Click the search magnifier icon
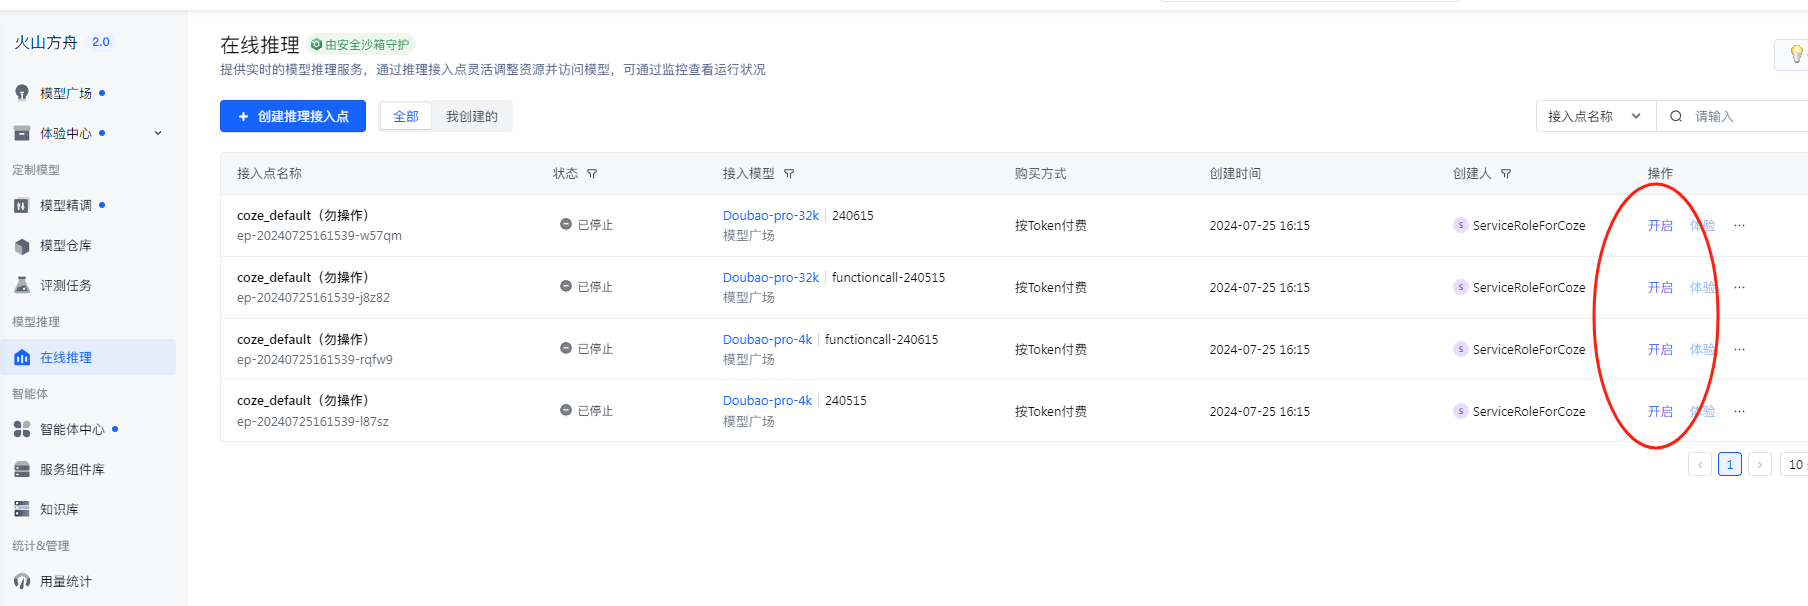This screenshot has height=606, width=1808. [x=1676, y=116]
